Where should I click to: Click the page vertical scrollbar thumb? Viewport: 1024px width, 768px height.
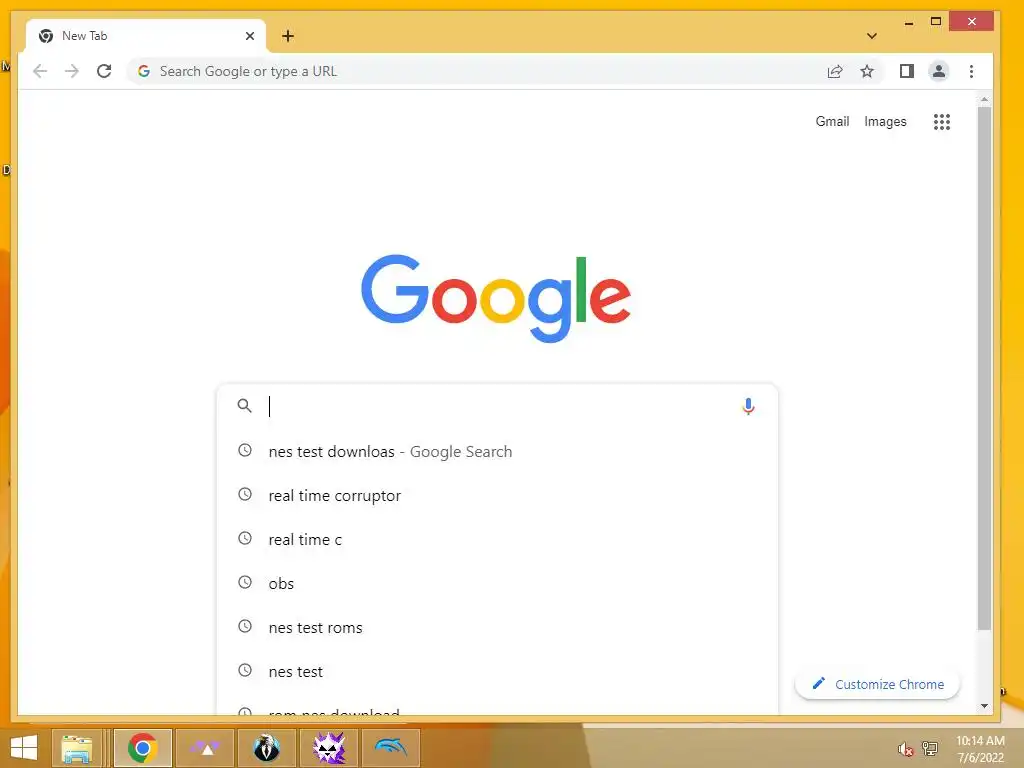point(984,368)
